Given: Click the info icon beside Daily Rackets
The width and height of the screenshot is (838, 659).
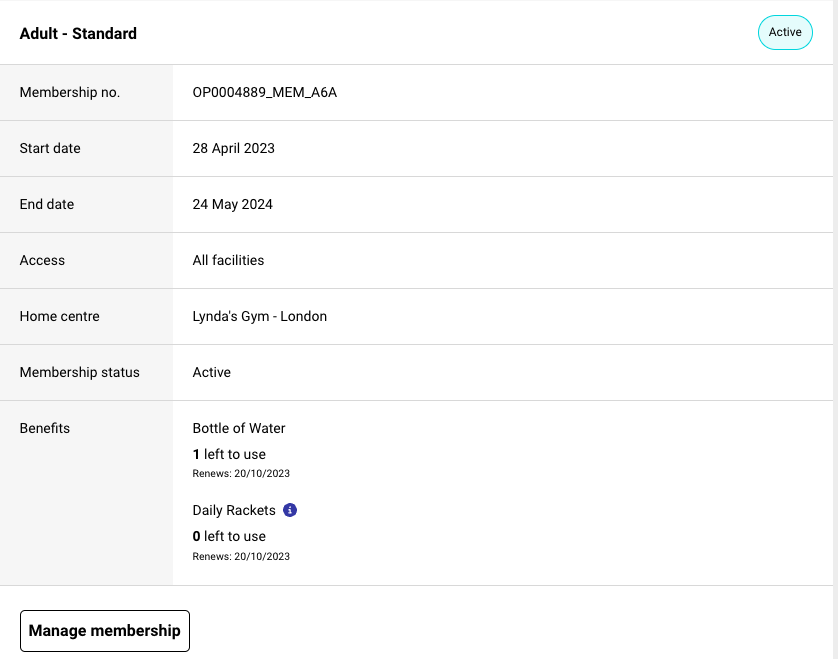Looking at the screenshot, I should coord(290,510).
